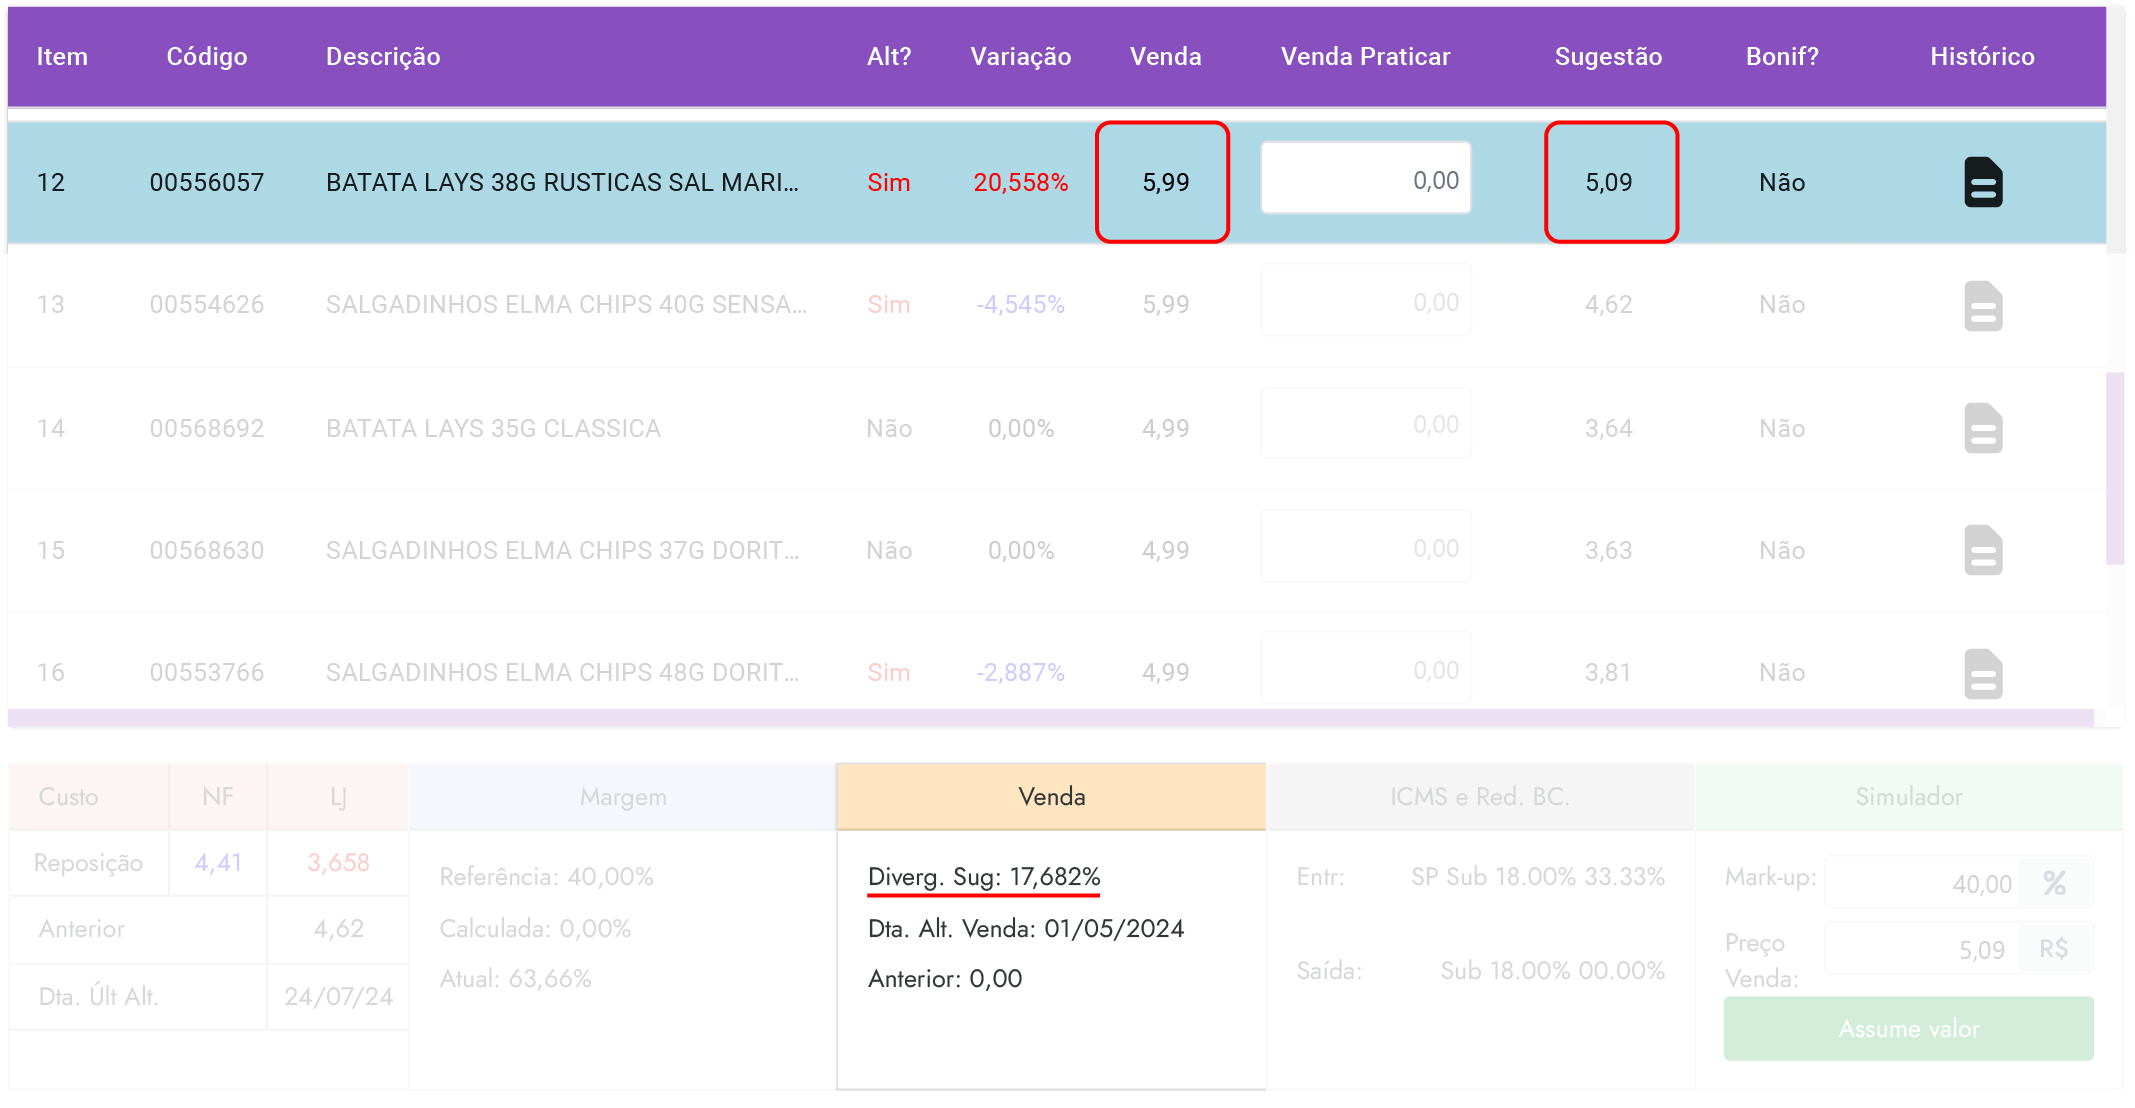The width and height of the screenshot is (2135, 1108).
Task: Click the percent icon beside Mark-up
Action: point(2054,883)
